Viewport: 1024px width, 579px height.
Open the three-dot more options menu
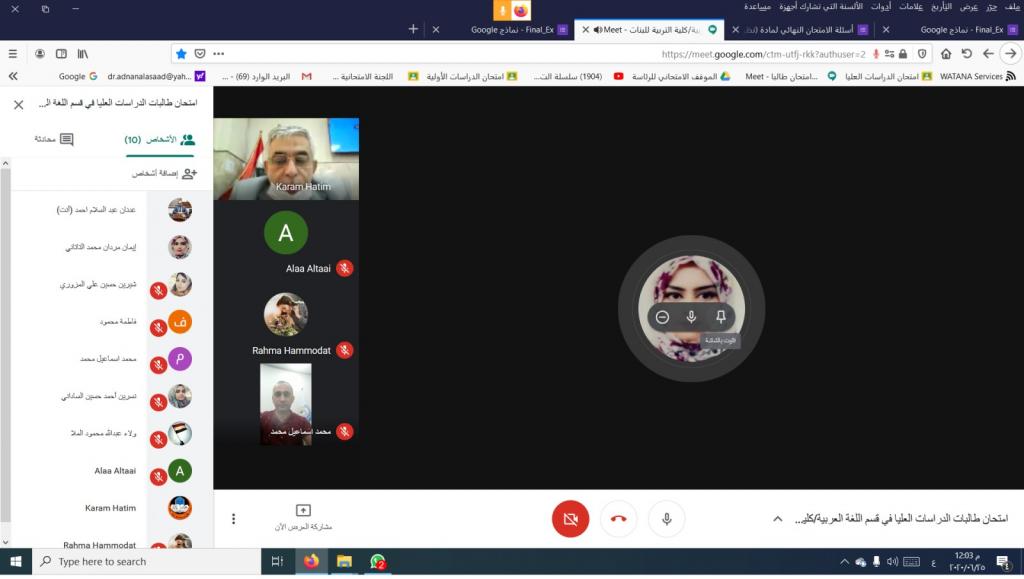[x=233, y=519]
